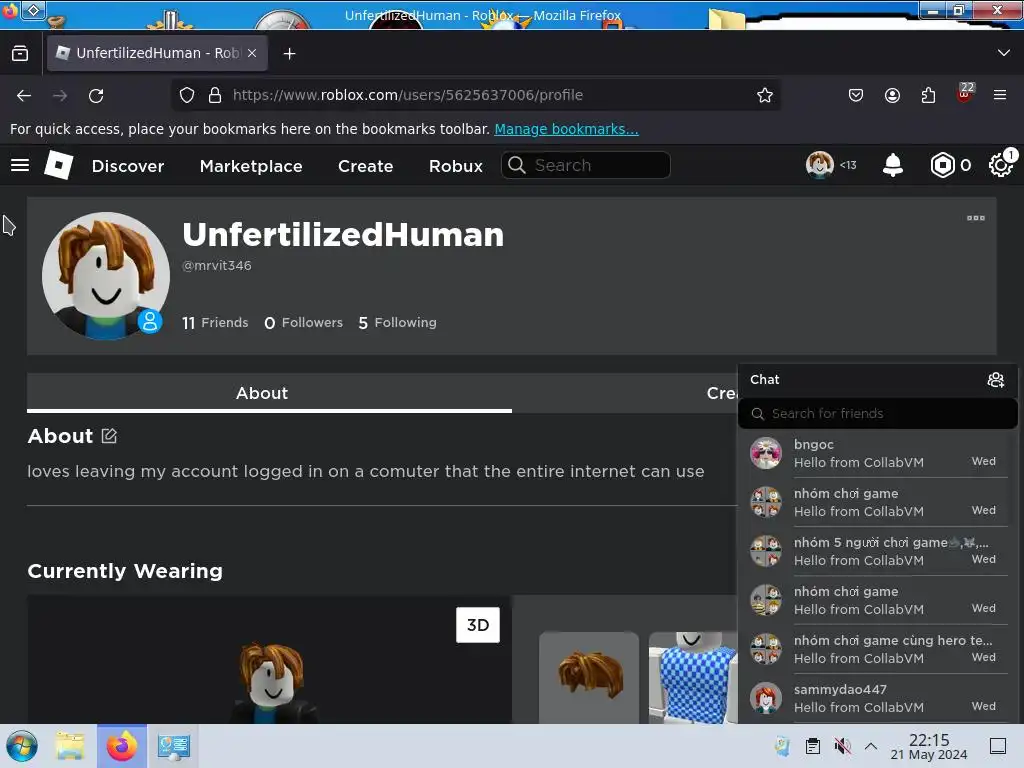Click the Firefox taskbar icon

pyautogui.click(x=122, y=746)
